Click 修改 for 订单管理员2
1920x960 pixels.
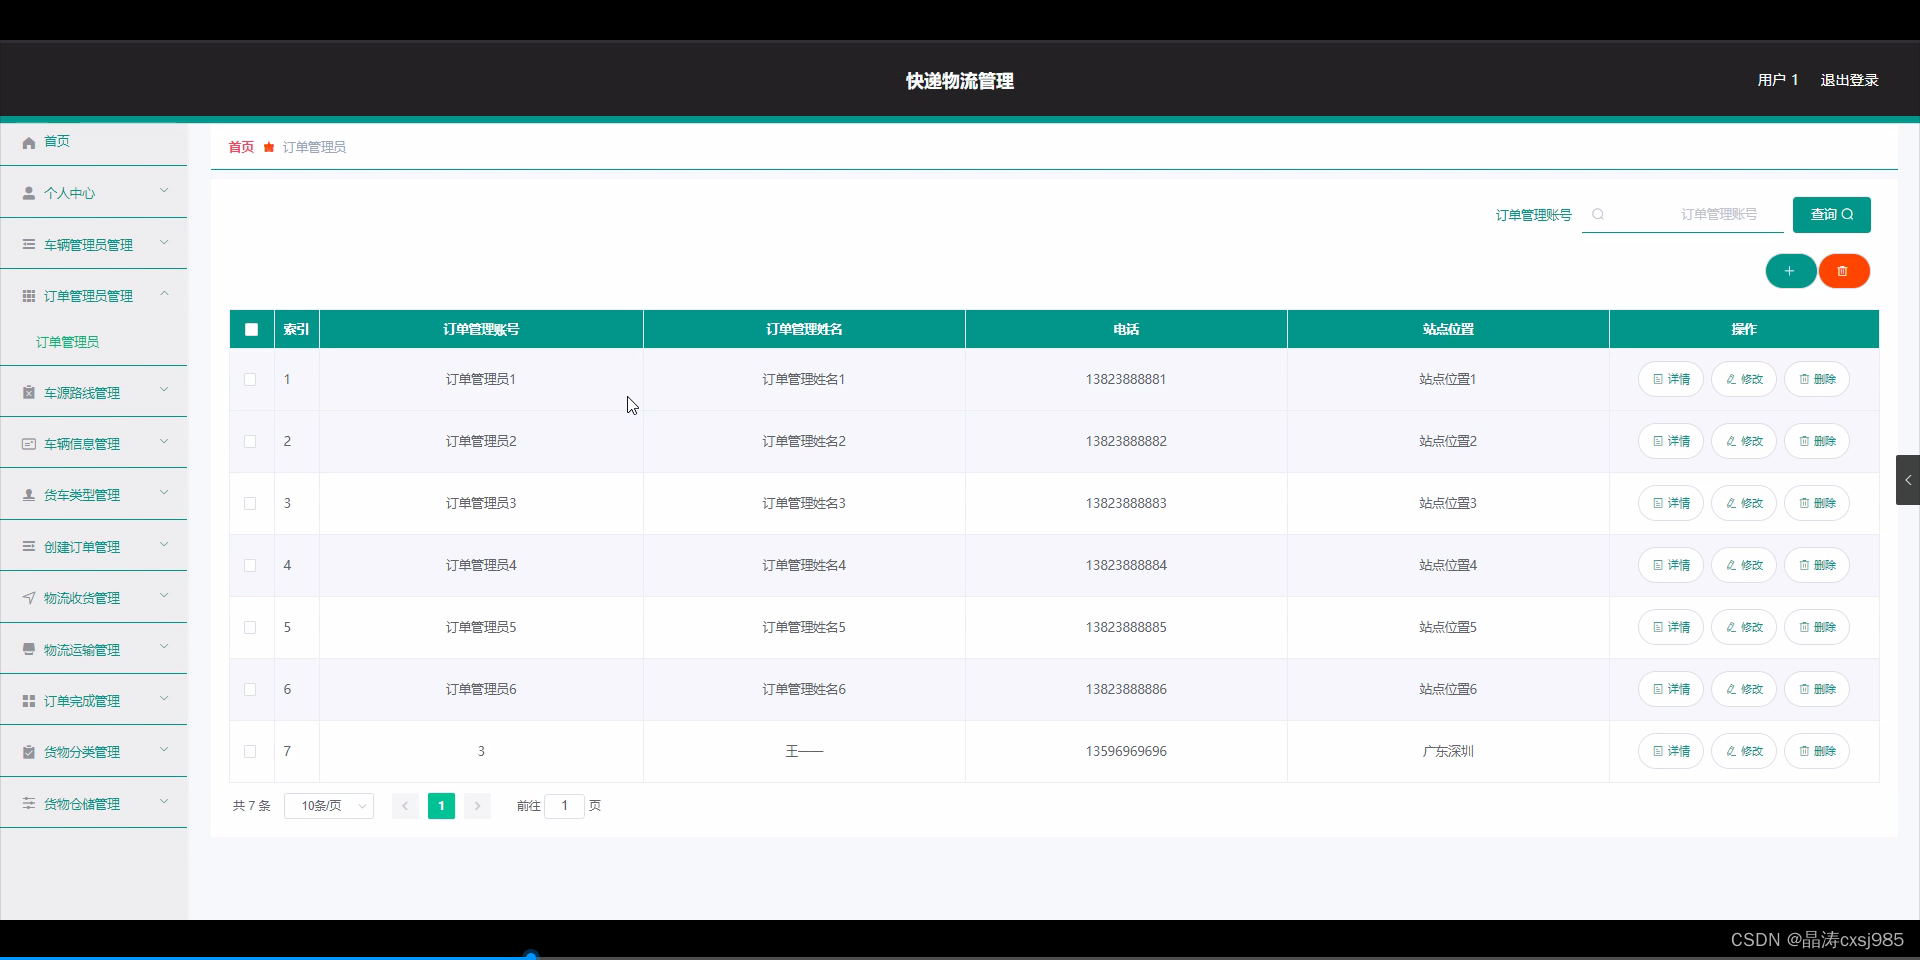click(x=1743, y=441)
